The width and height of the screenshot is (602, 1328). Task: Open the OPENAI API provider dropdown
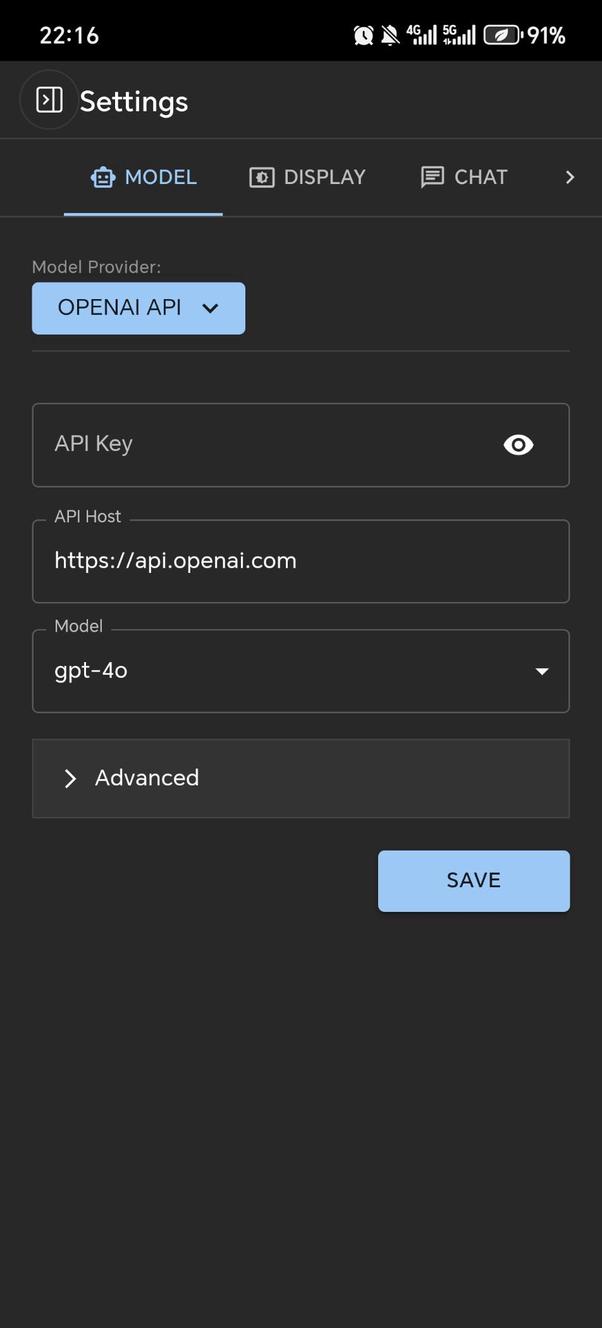coord(138,308)
